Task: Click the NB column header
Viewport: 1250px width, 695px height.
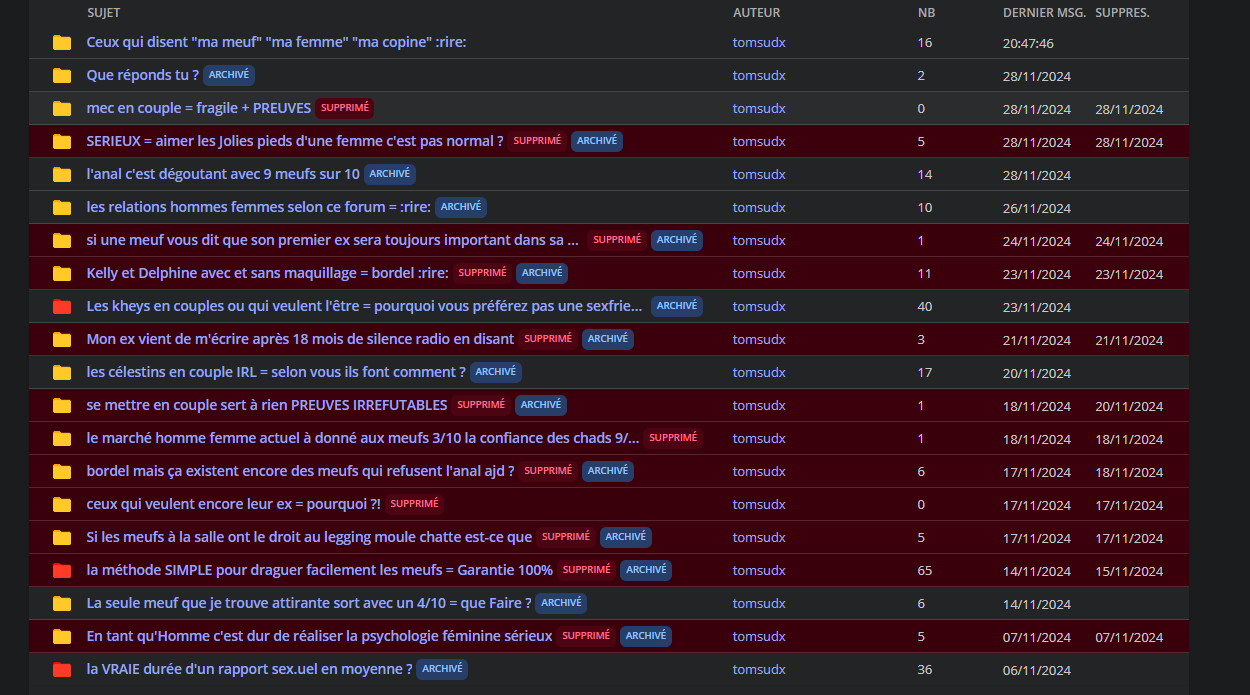Action: pos(927,13)
